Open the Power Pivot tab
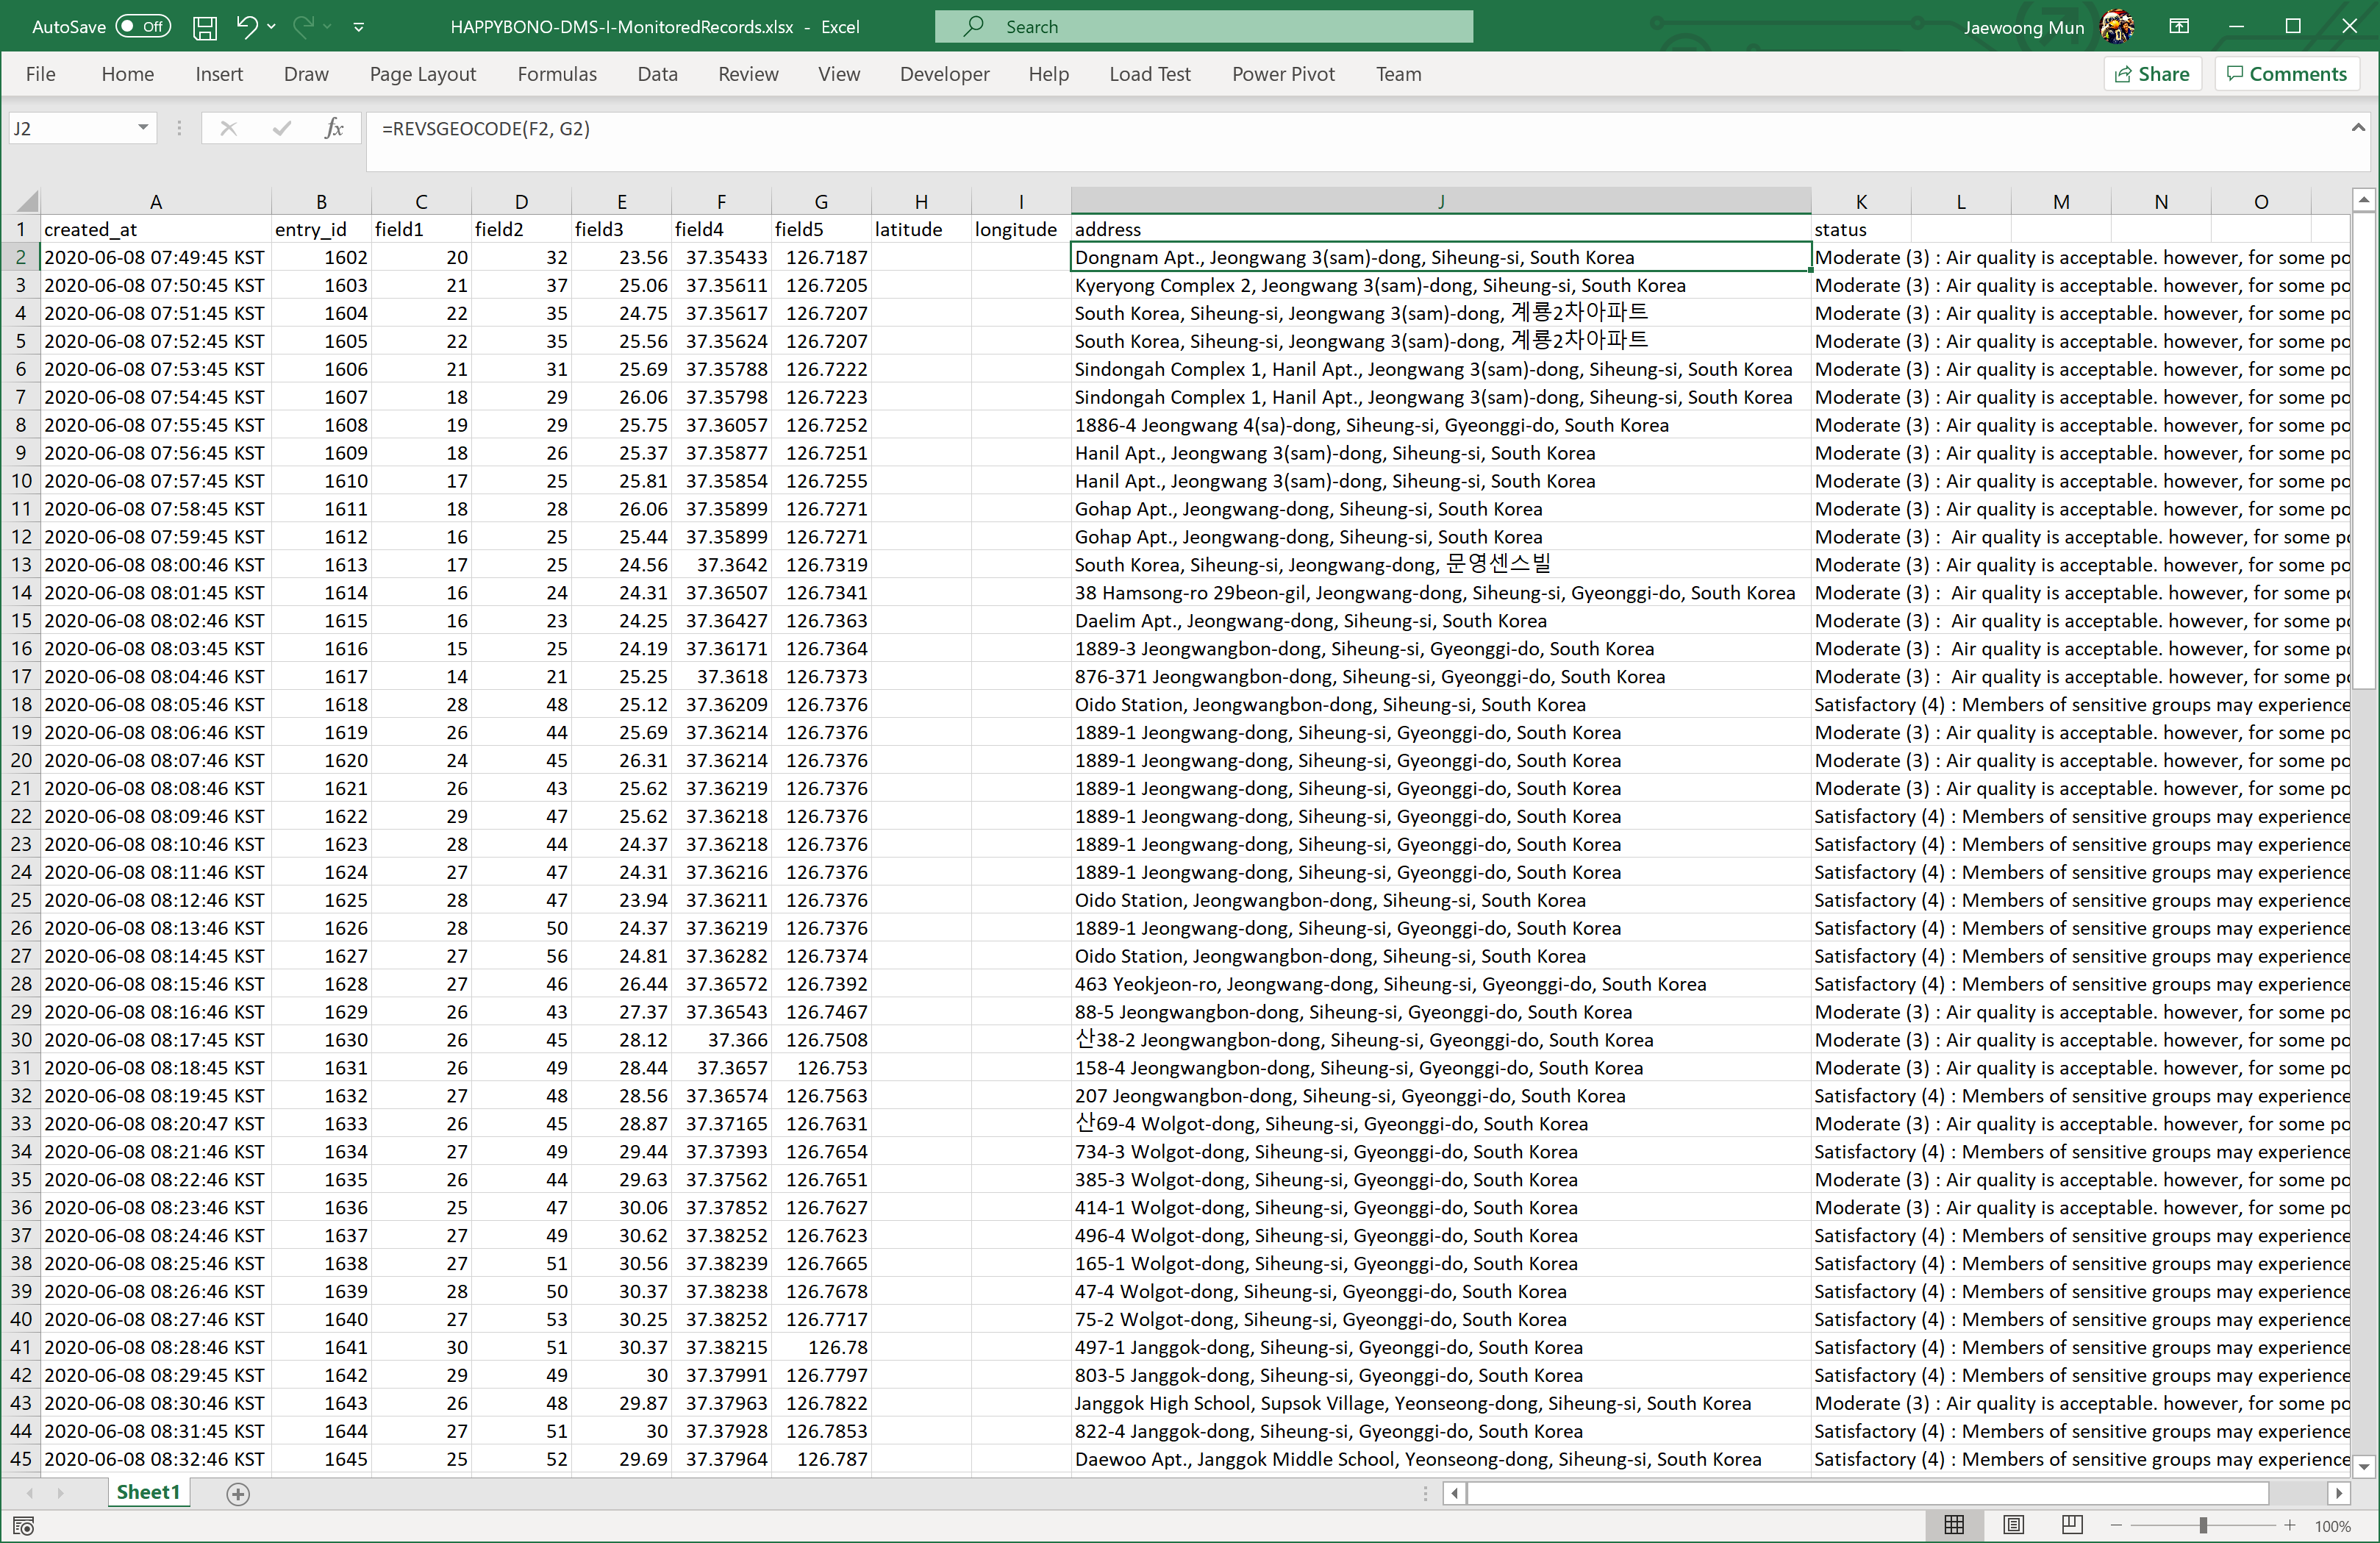Viewport: 2380px width, 1543px height. [x=1283, y=74]
